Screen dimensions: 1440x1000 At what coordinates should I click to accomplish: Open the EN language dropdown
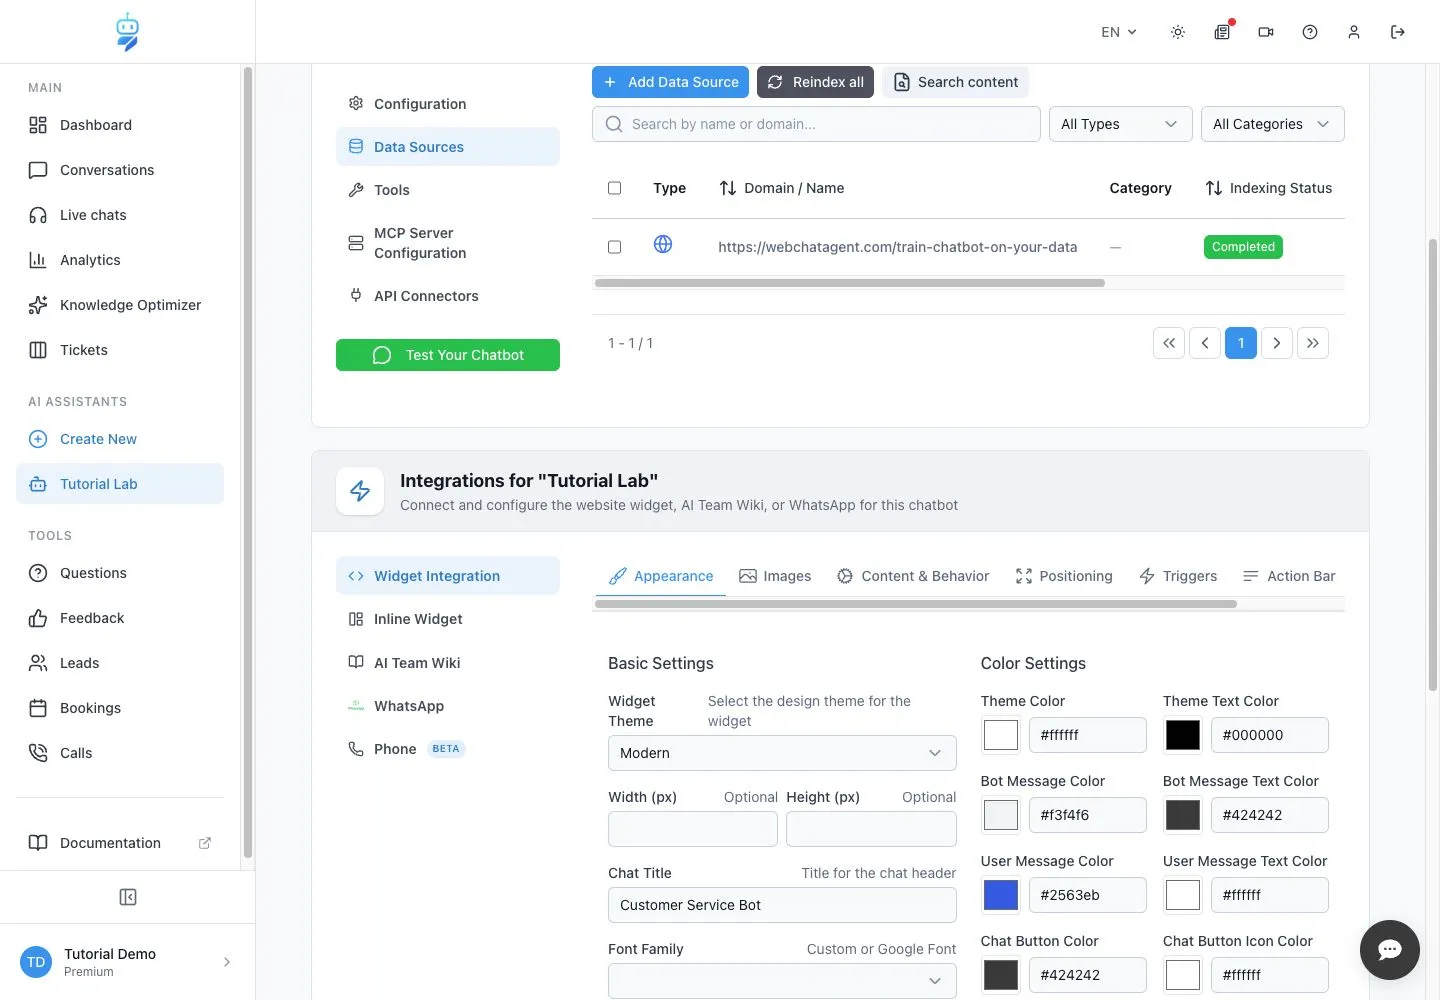click(x=1119, y=32)
